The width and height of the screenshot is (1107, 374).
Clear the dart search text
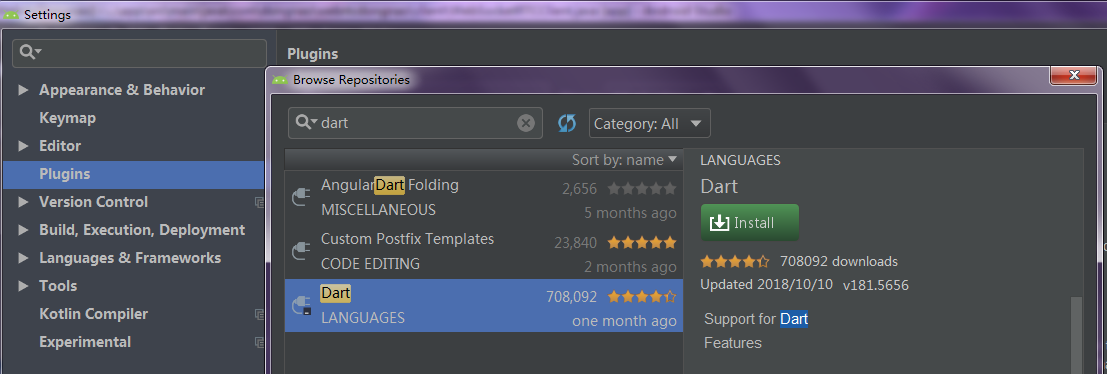(x=526, y=123)
